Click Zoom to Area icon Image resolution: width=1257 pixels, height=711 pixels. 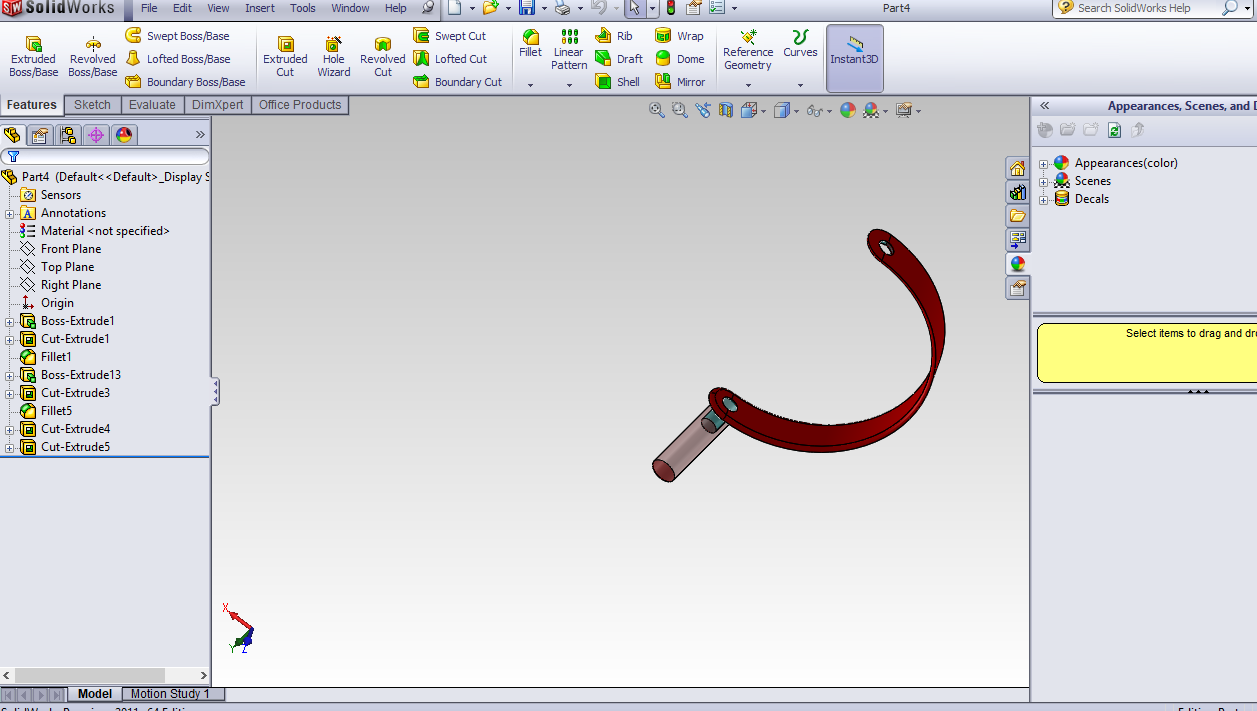coord(680,110)
